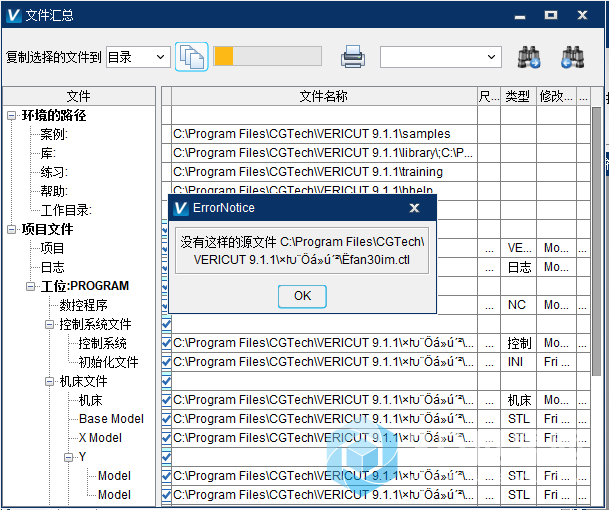Collapse the 项目文件 tree node
609x510 pixels.
[12, 229]
